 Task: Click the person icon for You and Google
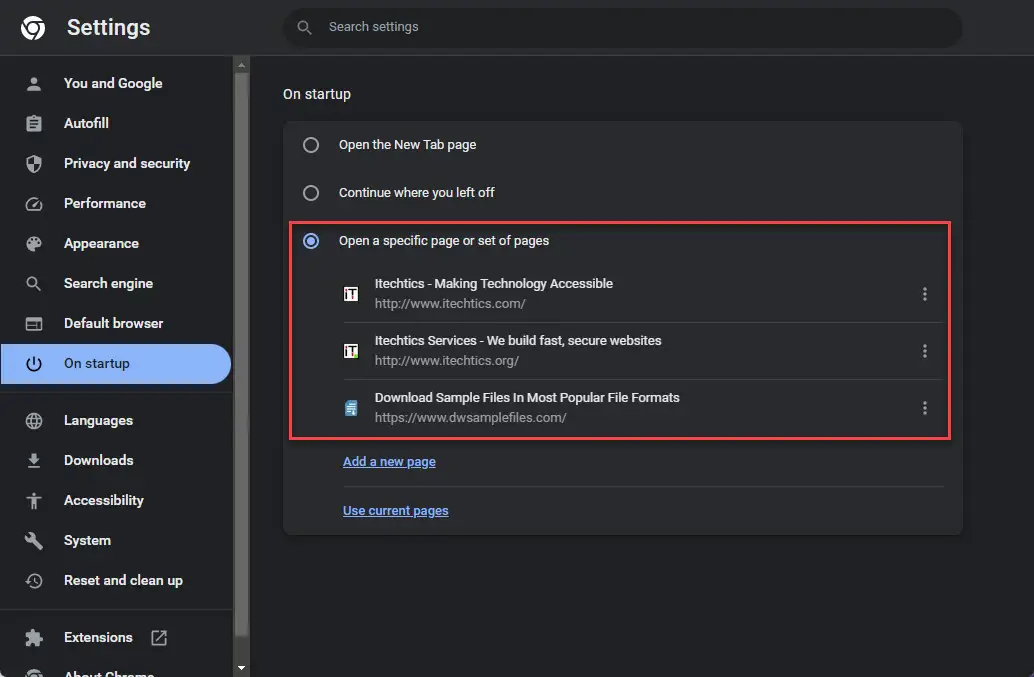coord(34,84)
